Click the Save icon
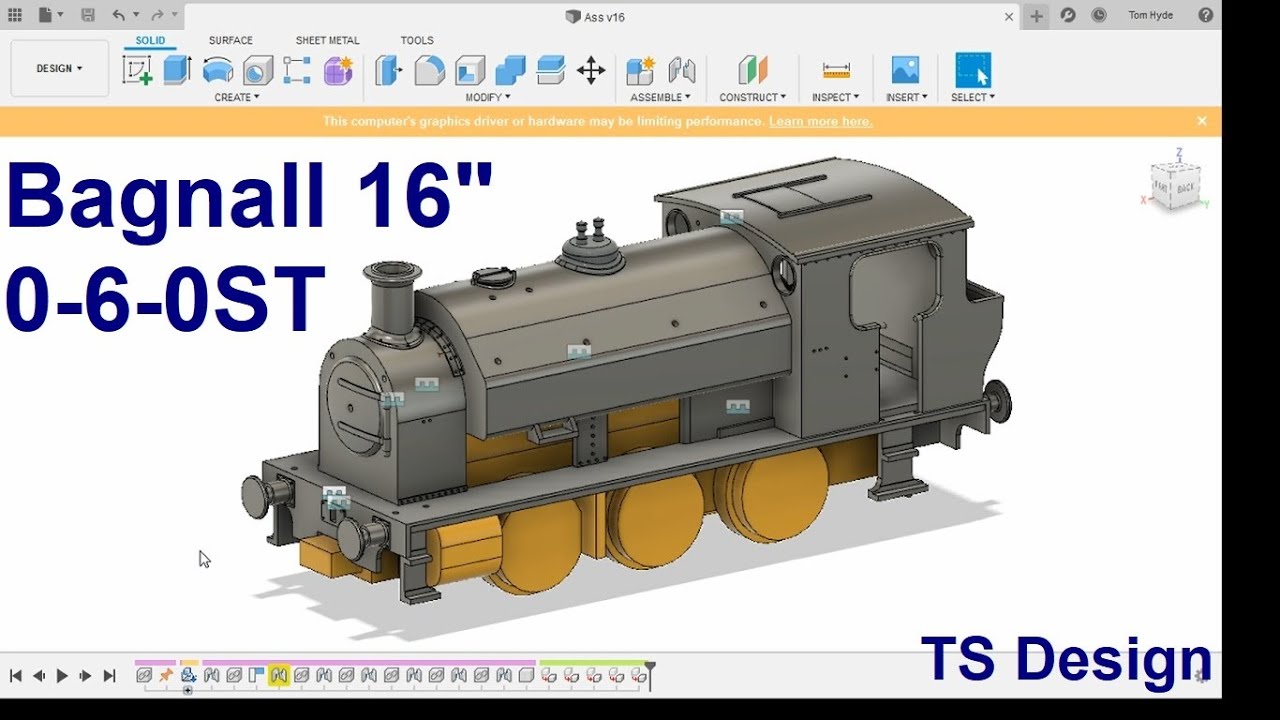 tap(88, 15)
